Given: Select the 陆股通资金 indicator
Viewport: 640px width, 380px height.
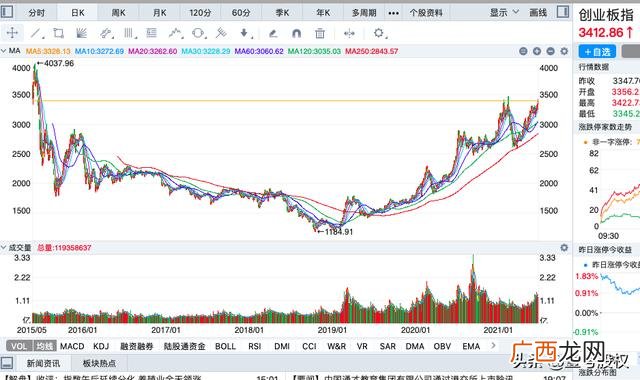Looking at the screenshot, I should click(184, 346).
